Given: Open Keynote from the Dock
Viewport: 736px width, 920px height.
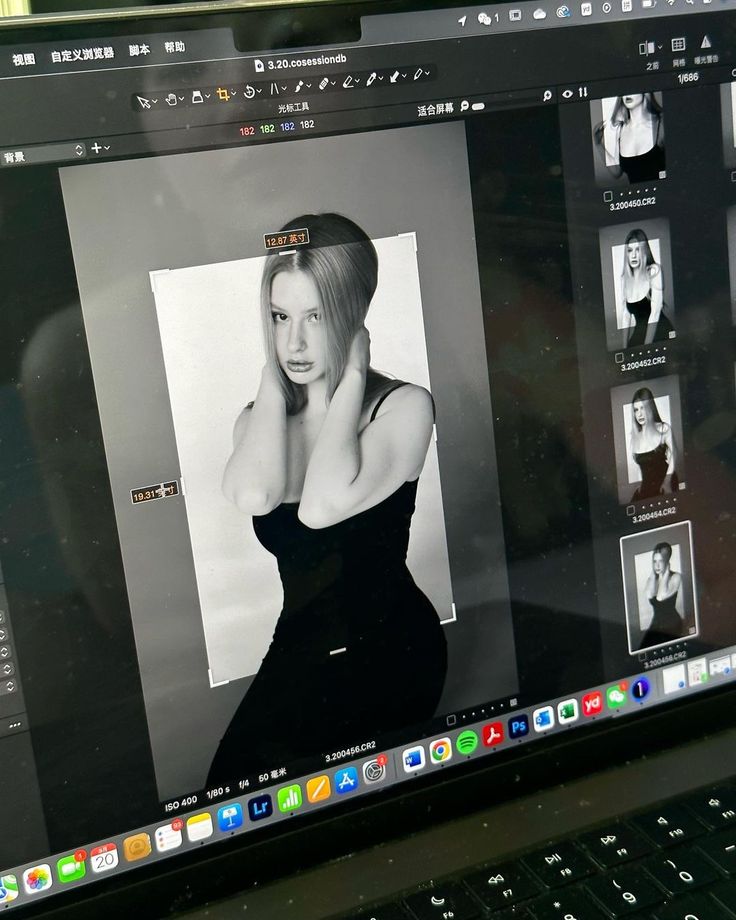Looking at the screenshot, I should point(230,817).
